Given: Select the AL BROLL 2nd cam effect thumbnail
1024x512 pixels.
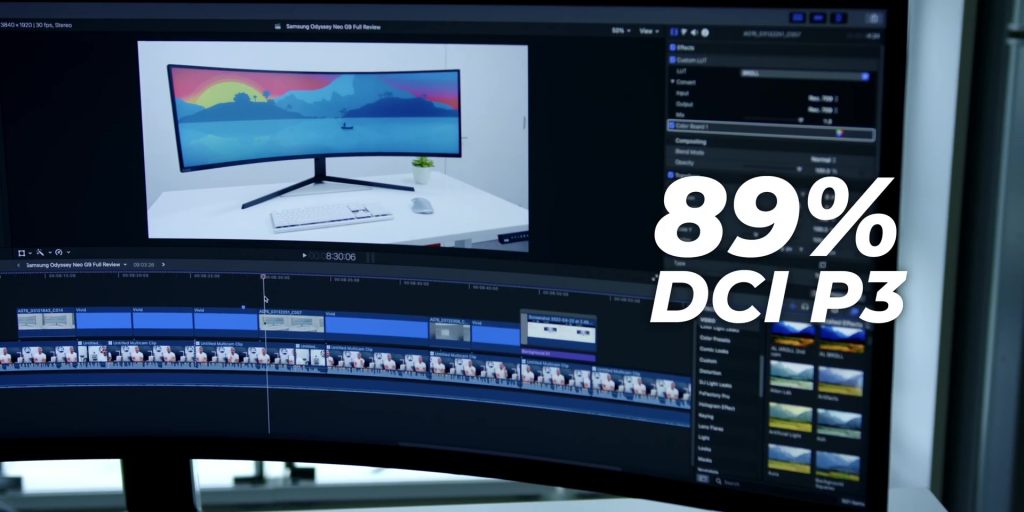Looking at the screenshot, I should click(793, 335).
